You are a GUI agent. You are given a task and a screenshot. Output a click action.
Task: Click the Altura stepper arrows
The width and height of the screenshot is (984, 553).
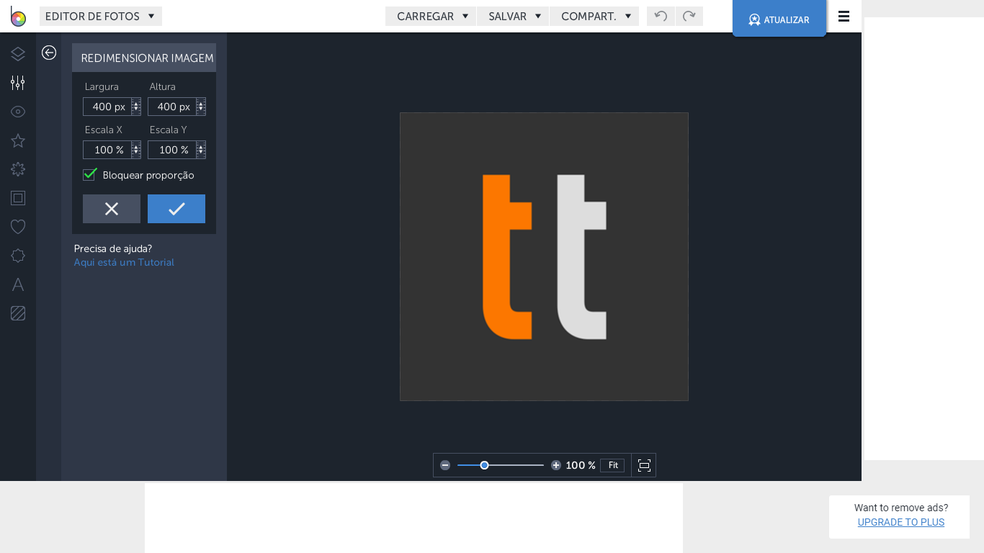click(200, 107)
